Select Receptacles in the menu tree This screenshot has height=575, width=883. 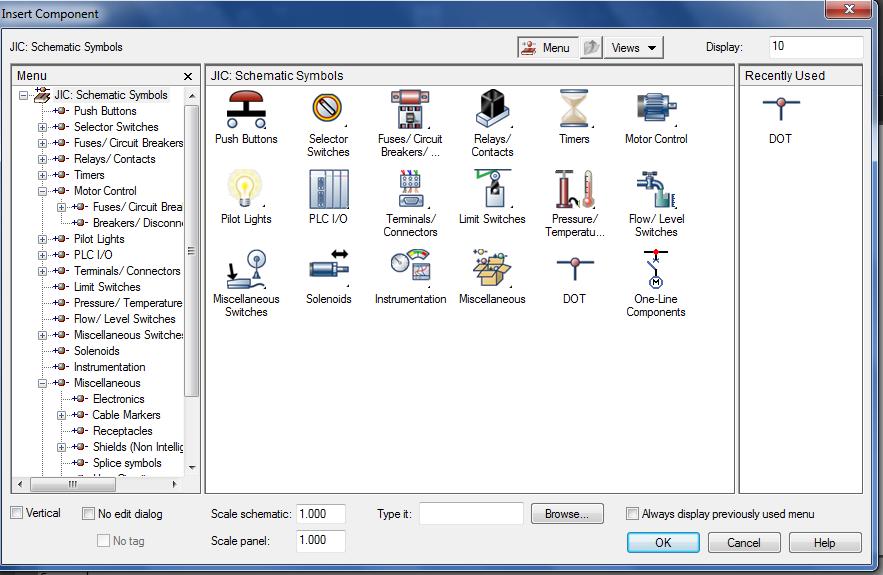tap(123, 431)
